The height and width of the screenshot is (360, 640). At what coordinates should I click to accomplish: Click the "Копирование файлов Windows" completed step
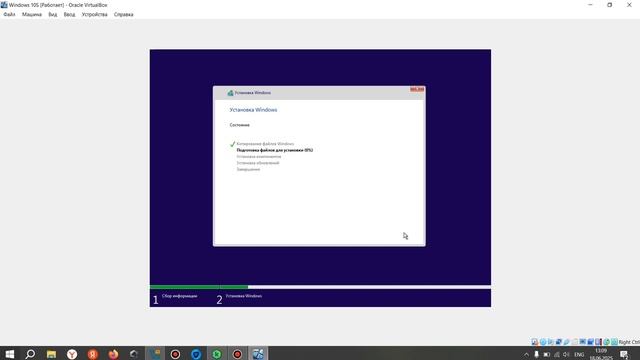tap(265, 144)
